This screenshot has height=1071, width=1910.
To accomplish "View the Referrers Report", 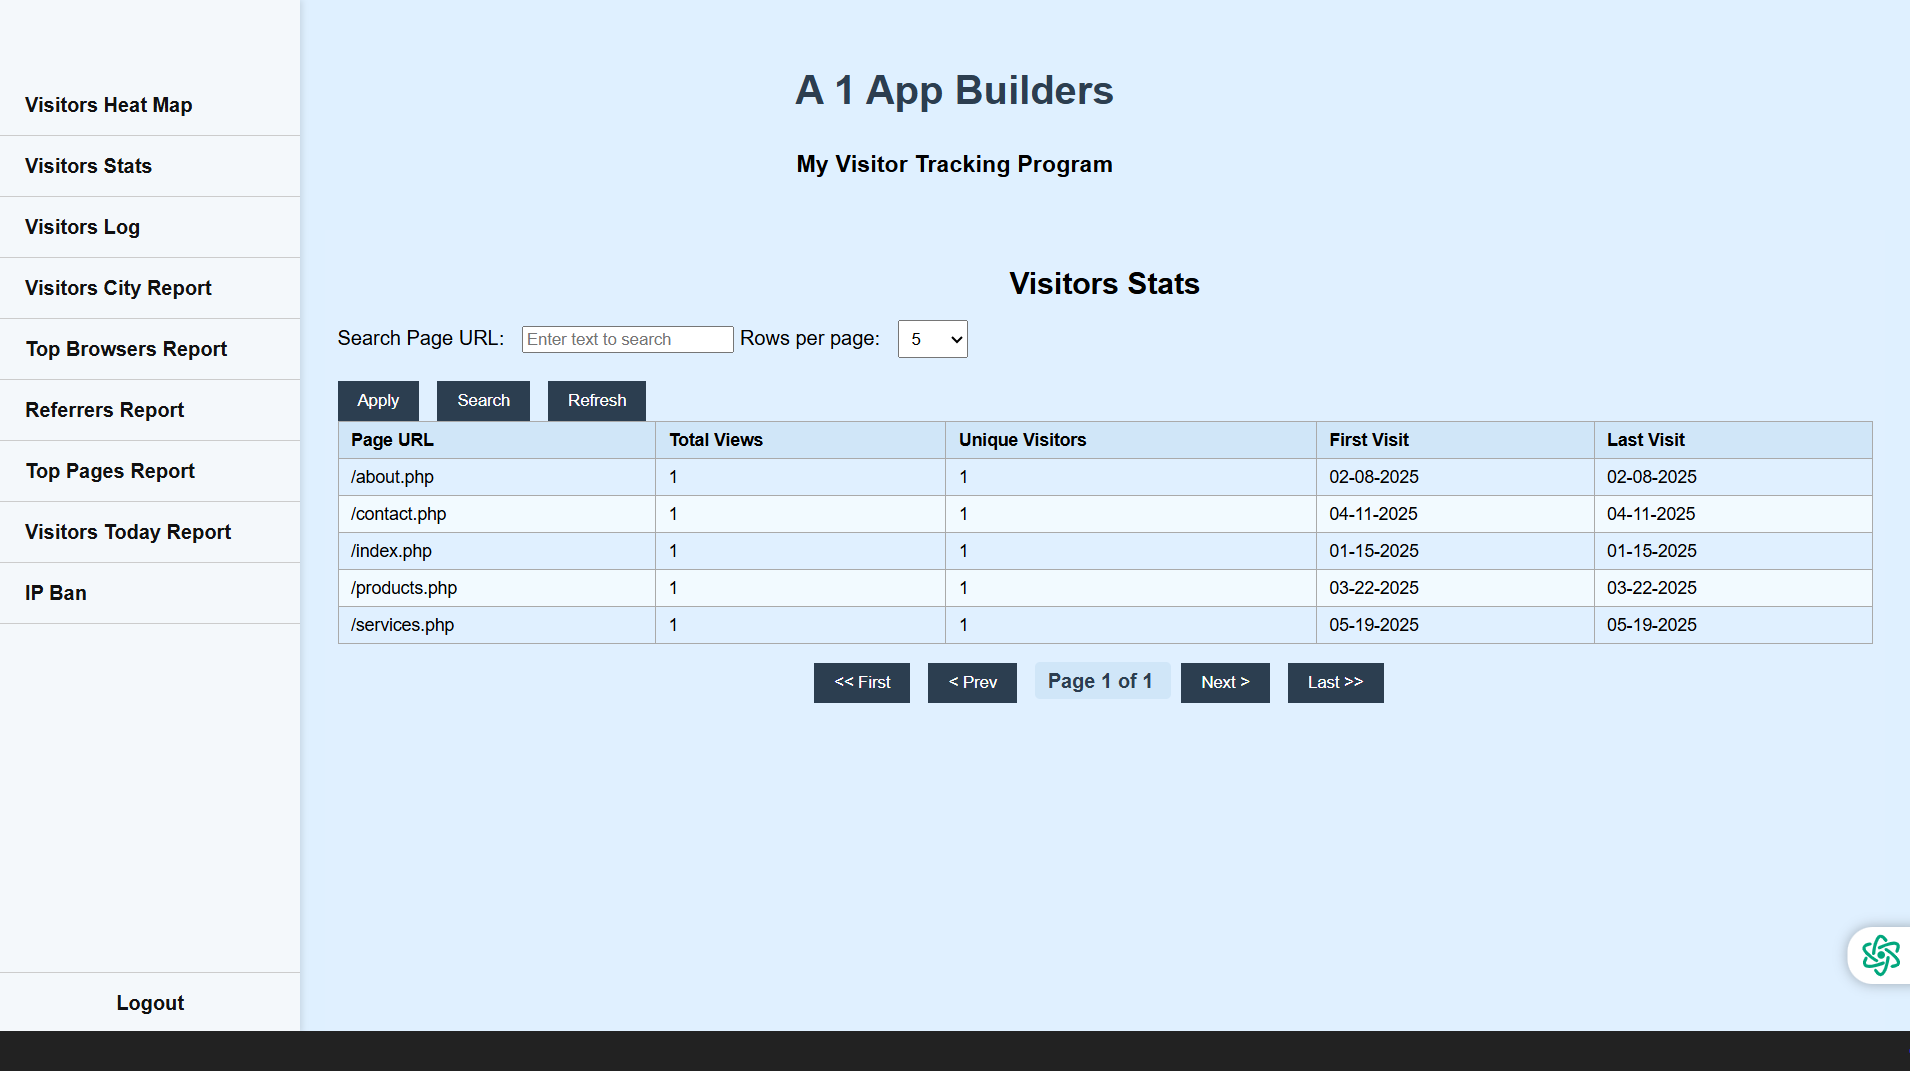I will [x=104, y=410].
